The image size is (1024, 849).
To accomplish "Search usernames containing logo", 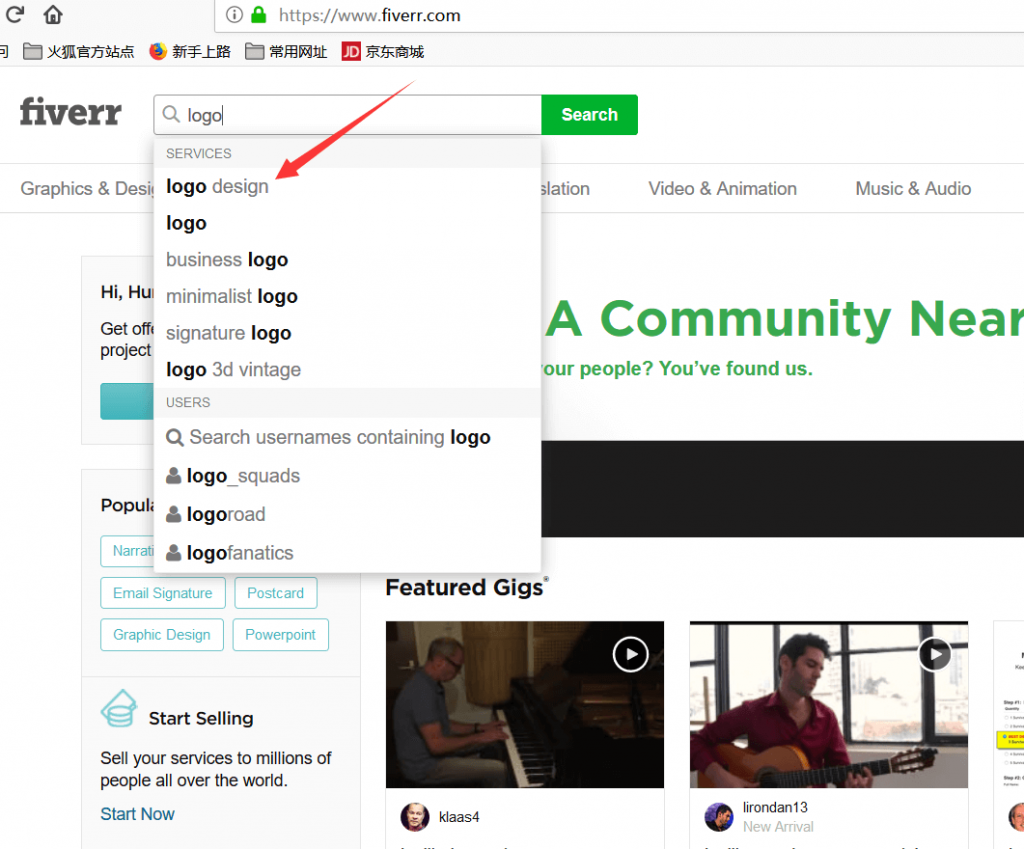I will pos(347,437).
